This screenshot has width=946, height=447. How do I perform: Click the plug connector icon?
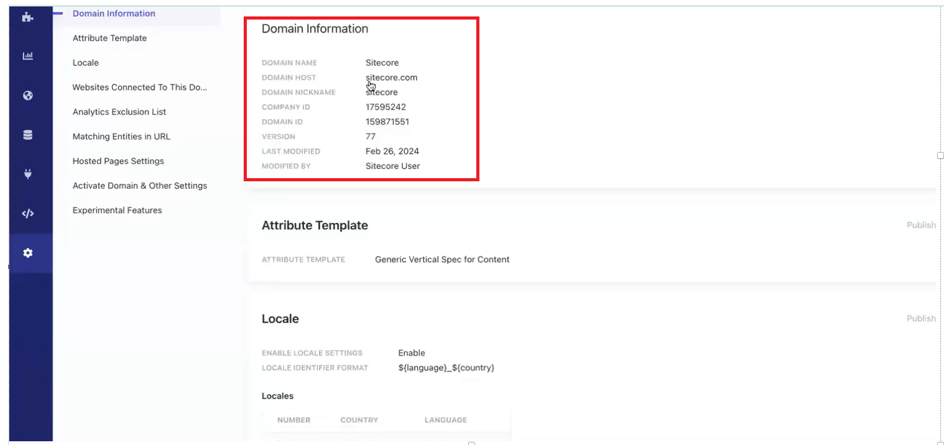coord(27,174)
